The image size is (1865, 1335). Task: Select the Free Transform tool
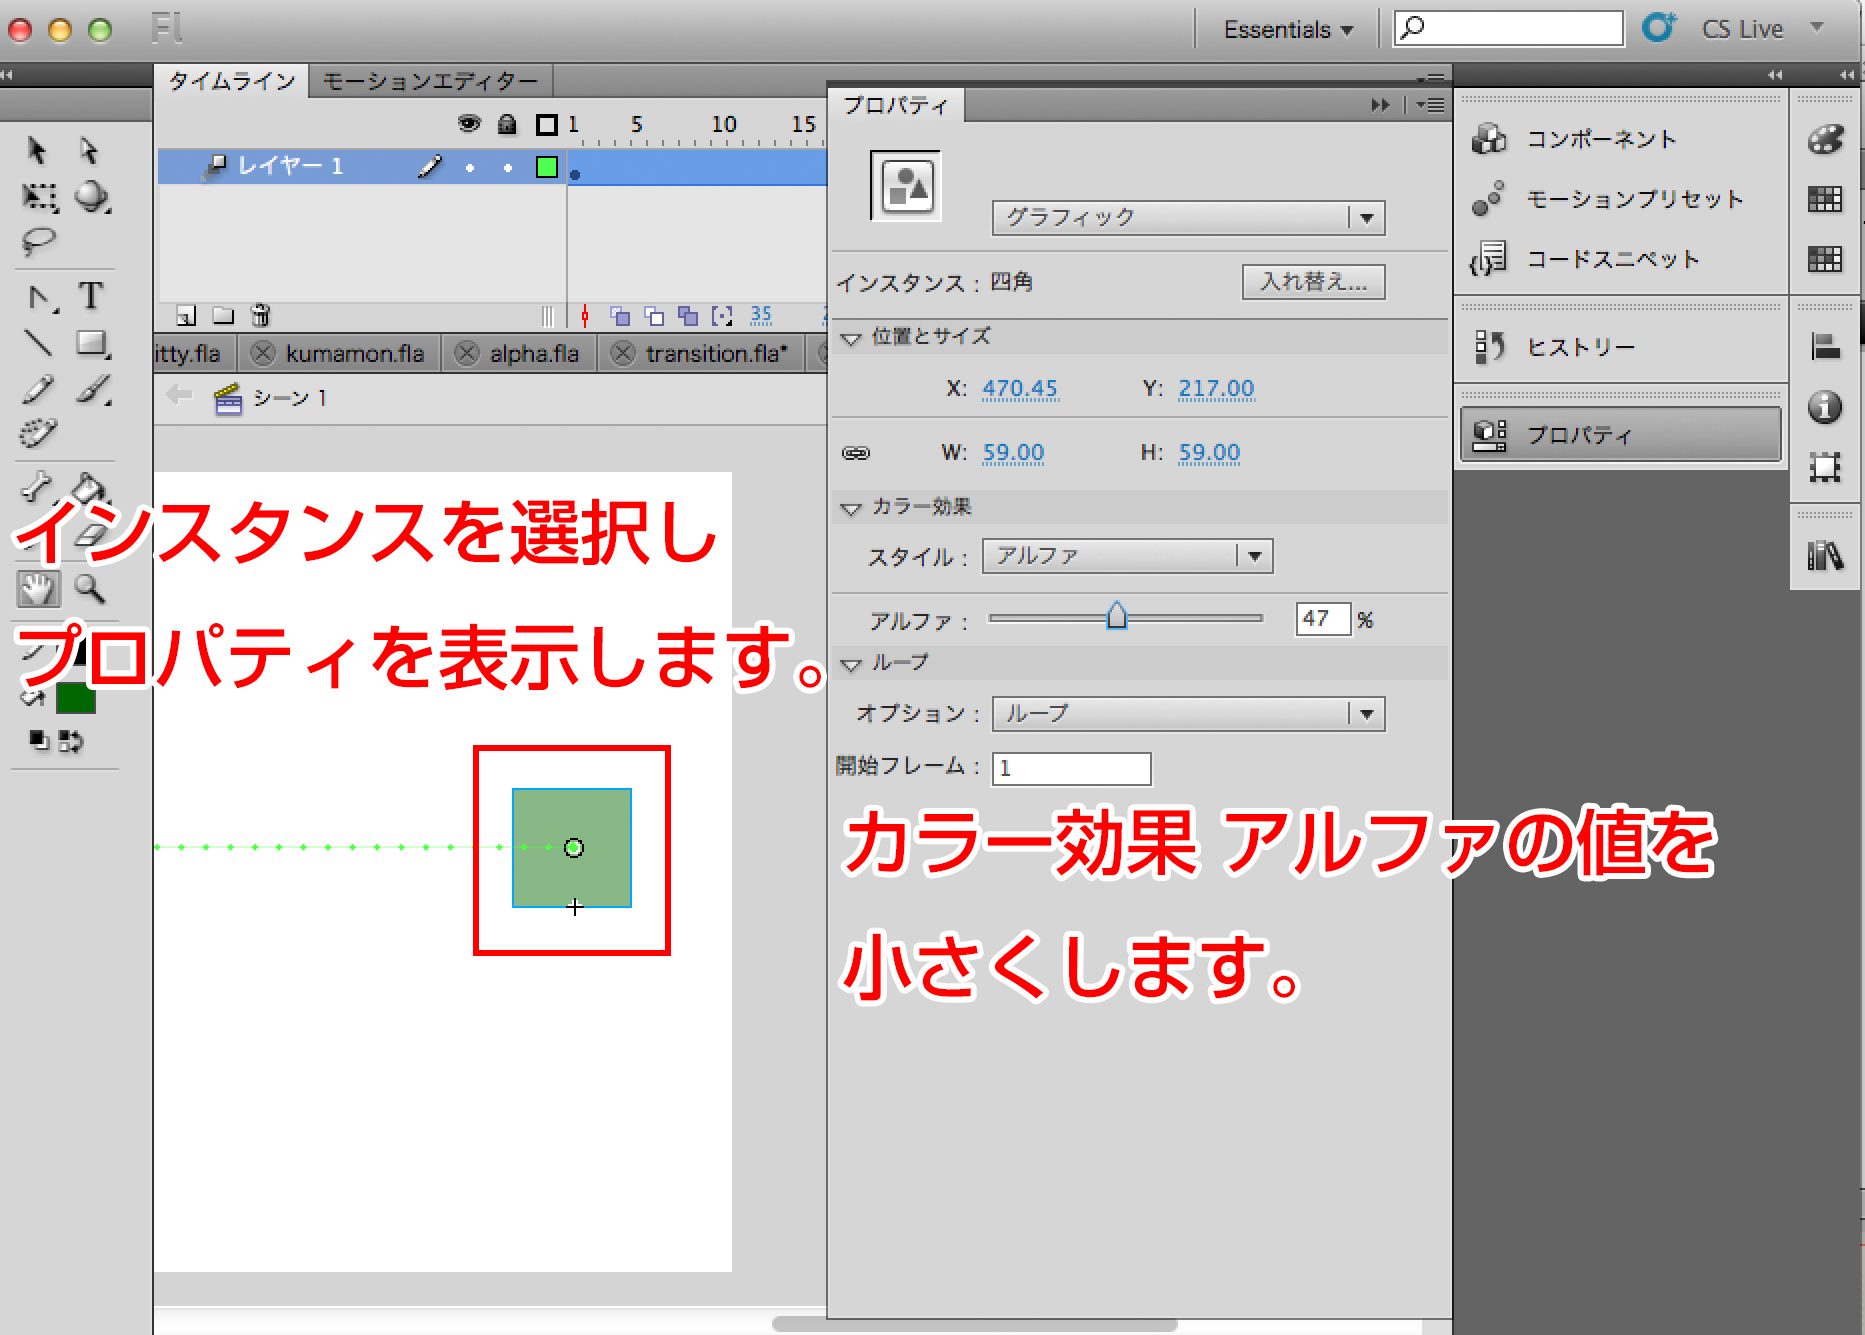39,196
